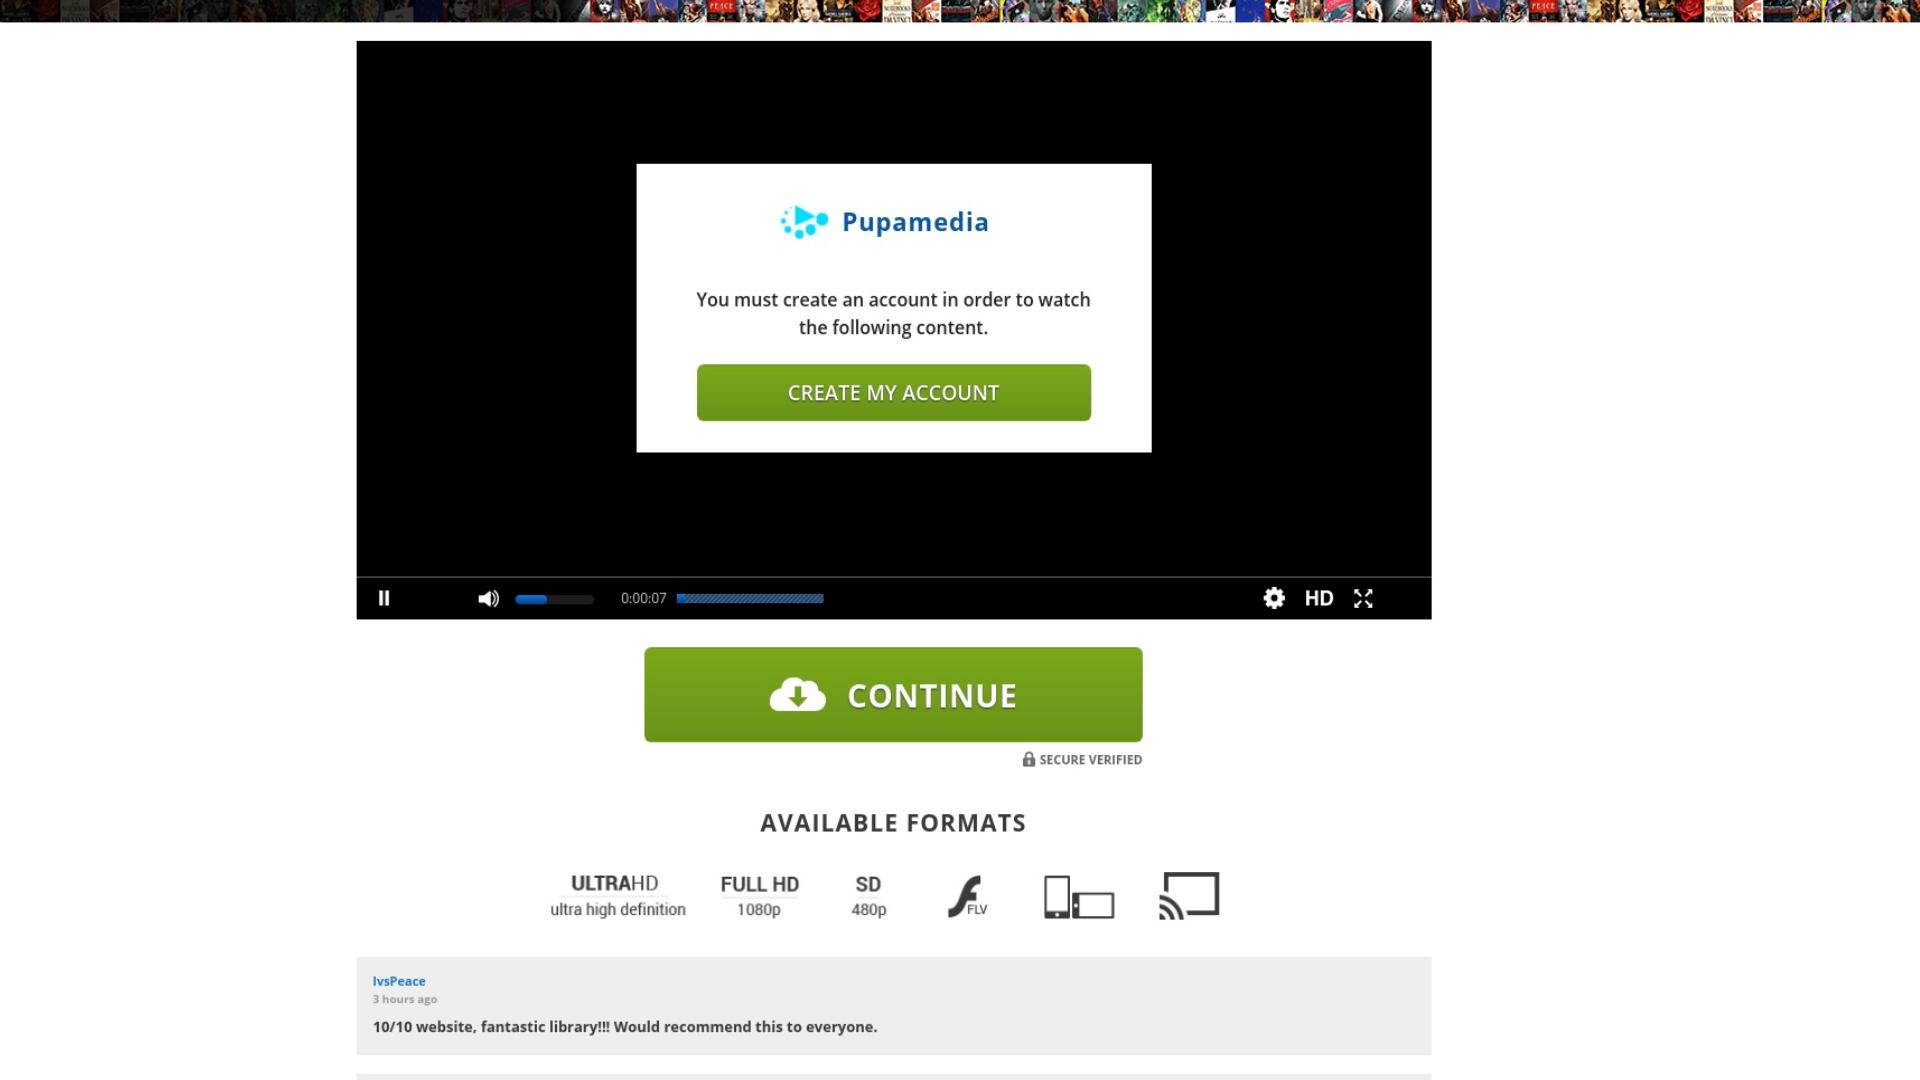Click the mobile and tablet devices icon
The width and height of the screenshot is (1920, 1080).
(1079, 897)
